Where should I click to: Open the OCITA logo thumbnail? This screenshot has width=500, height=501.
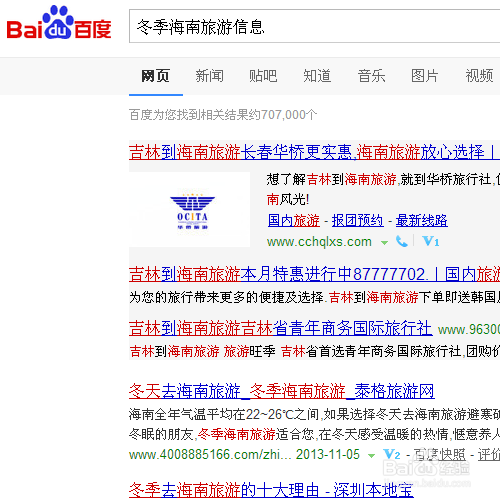(189, 210)
